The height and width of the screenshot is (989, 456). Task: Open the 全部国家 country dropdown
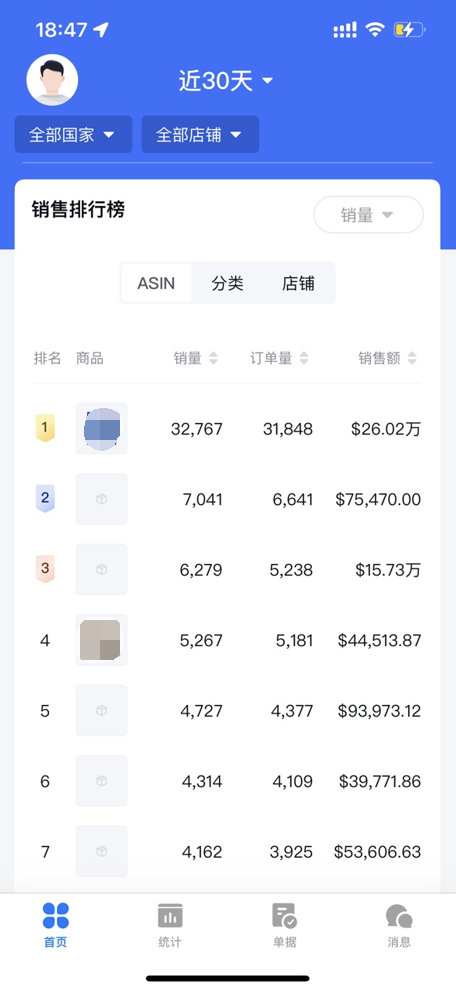click(x=73, y=134)
